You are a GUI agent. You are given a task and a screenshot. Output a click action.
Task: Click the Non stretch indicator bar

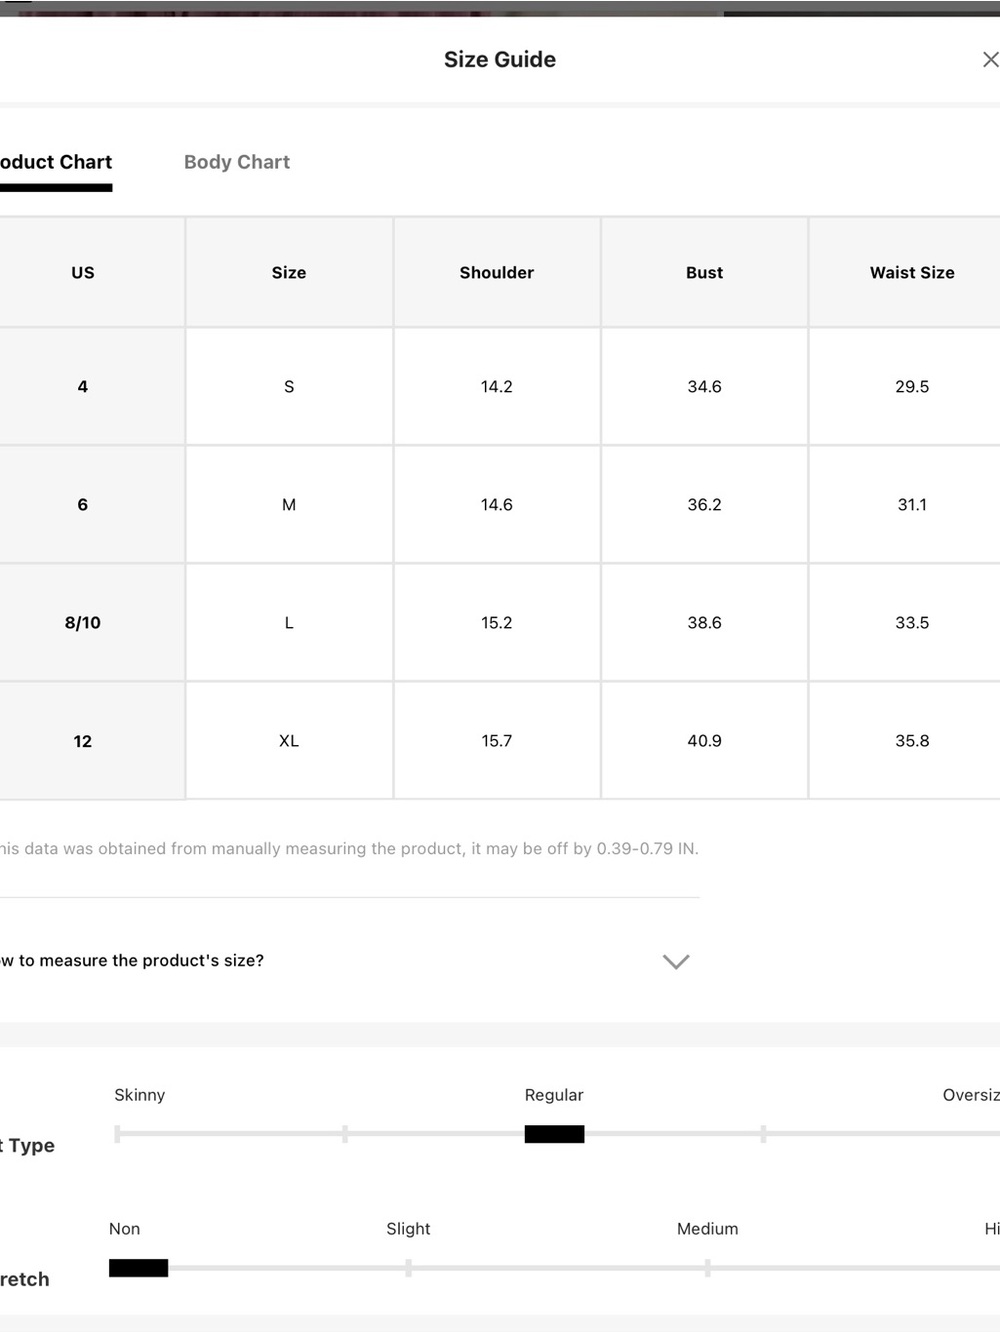[x=138, y=1268]
